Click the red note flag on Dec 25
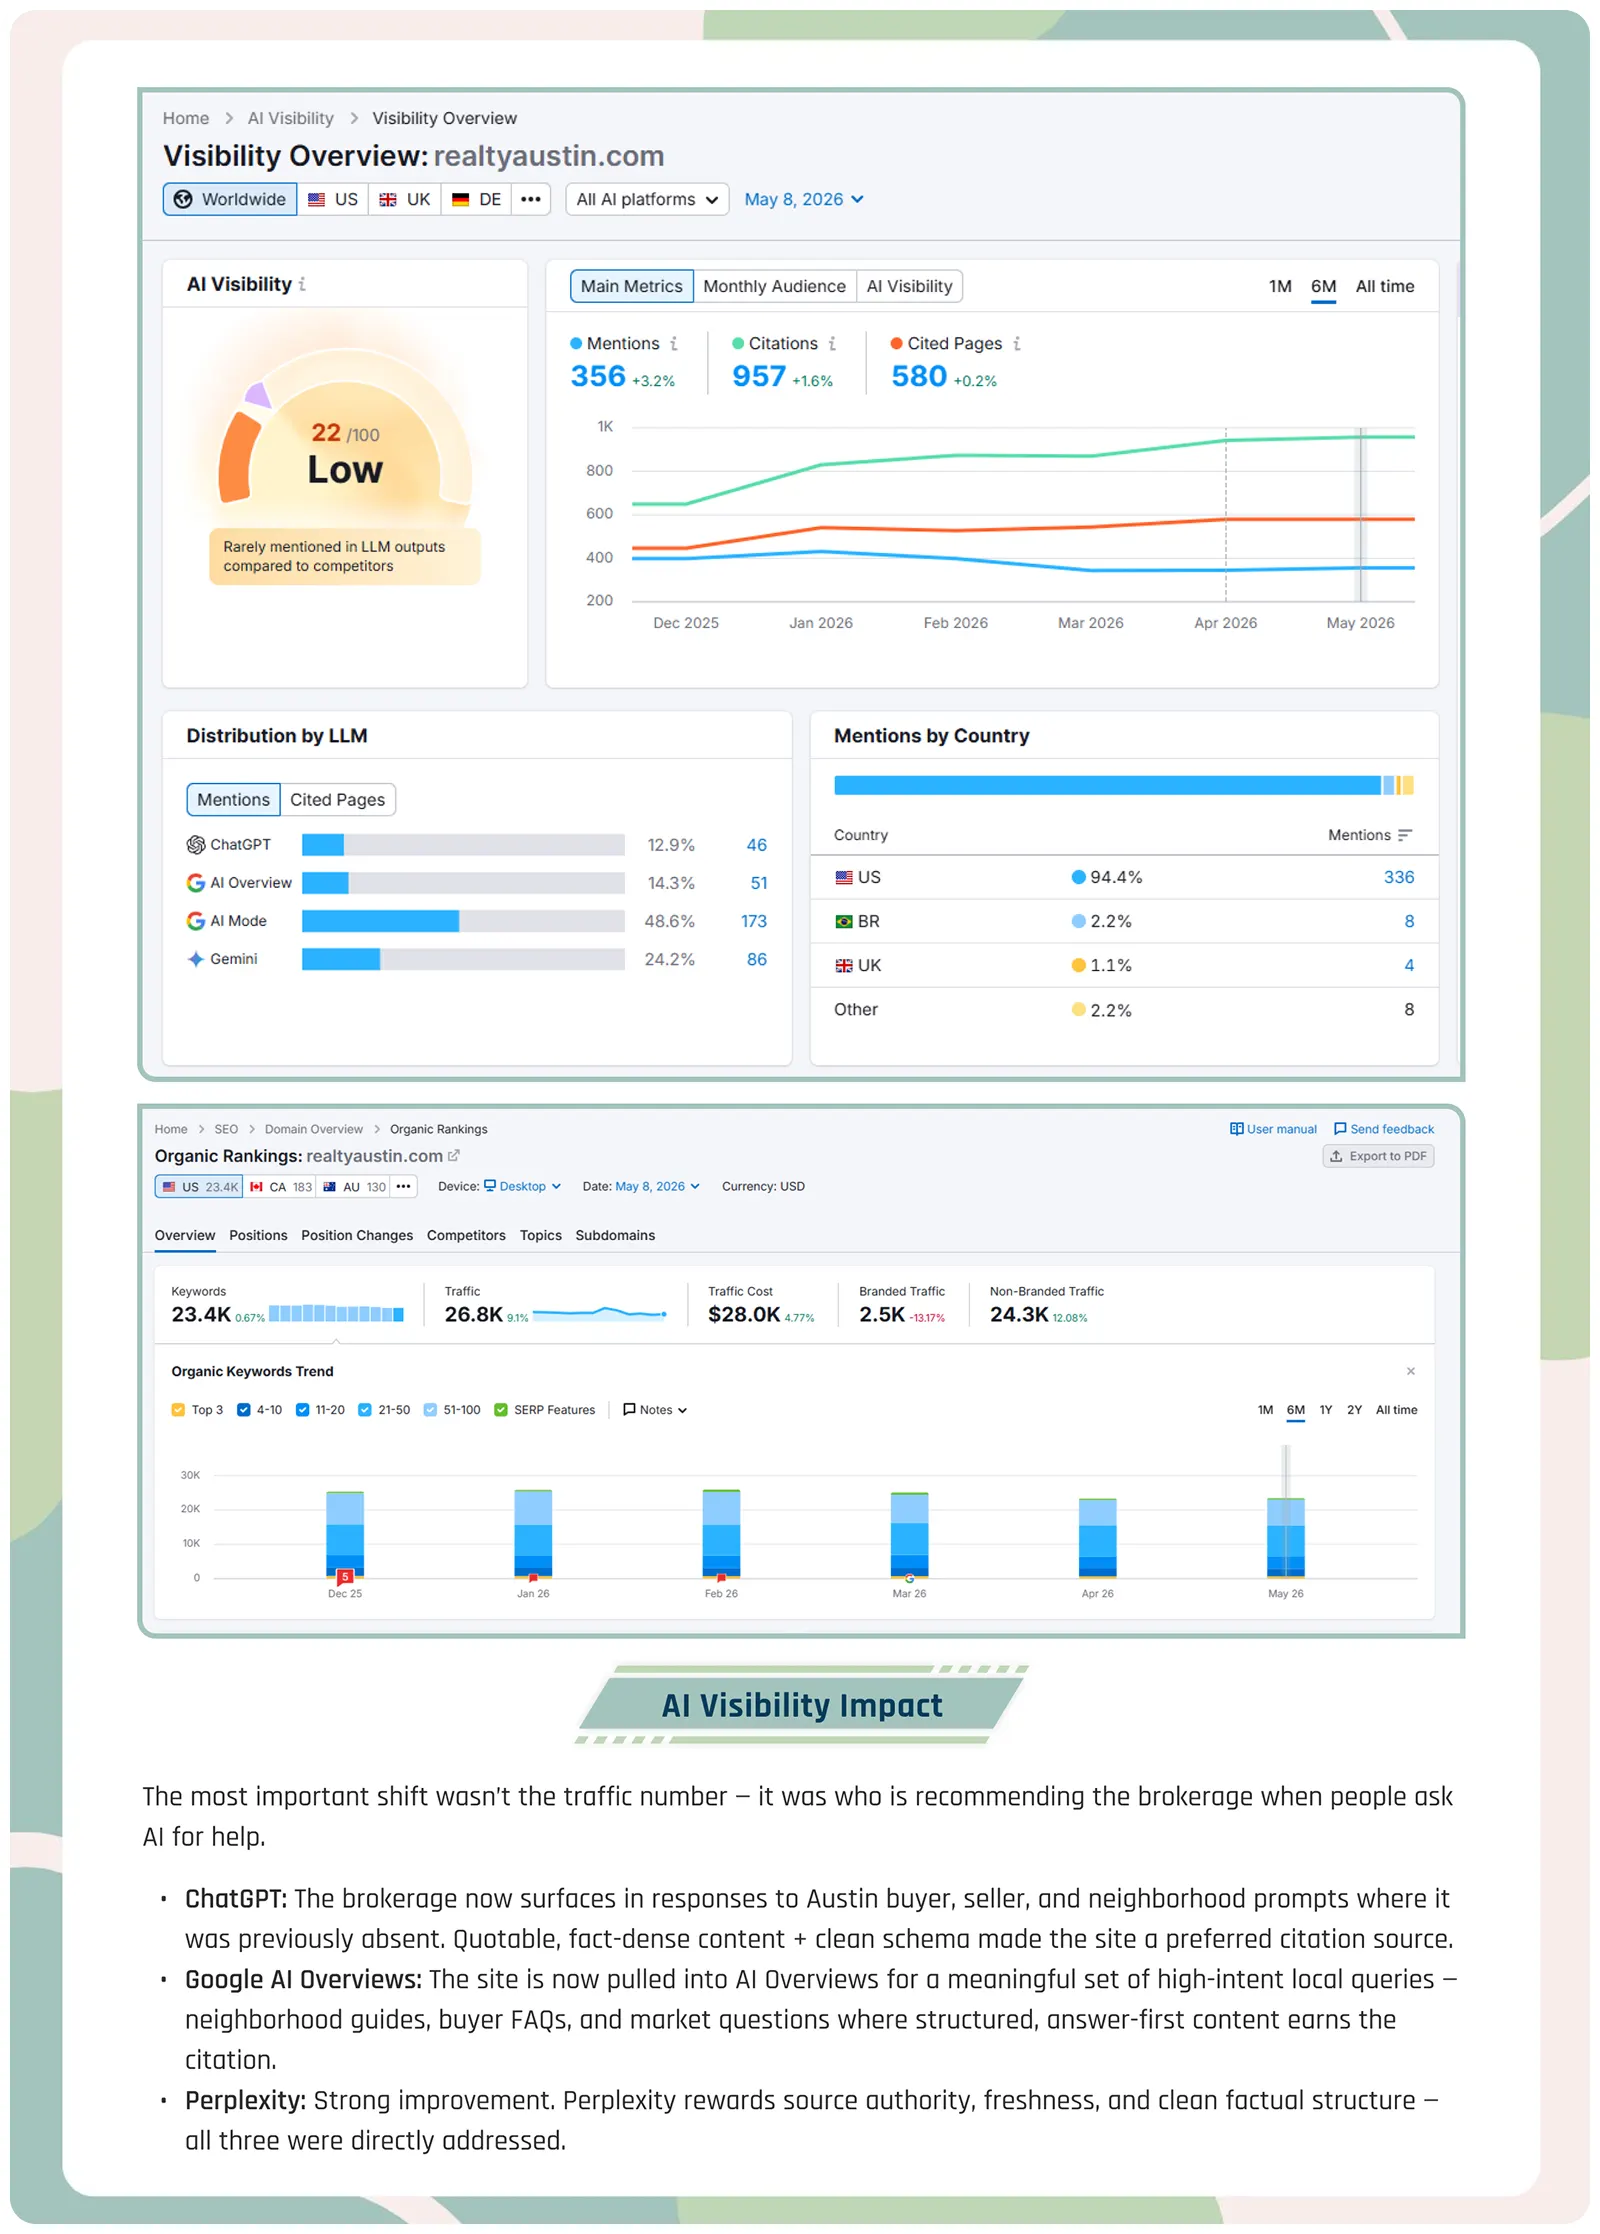This screenshot has height=2234, width=1600. 345,1576
